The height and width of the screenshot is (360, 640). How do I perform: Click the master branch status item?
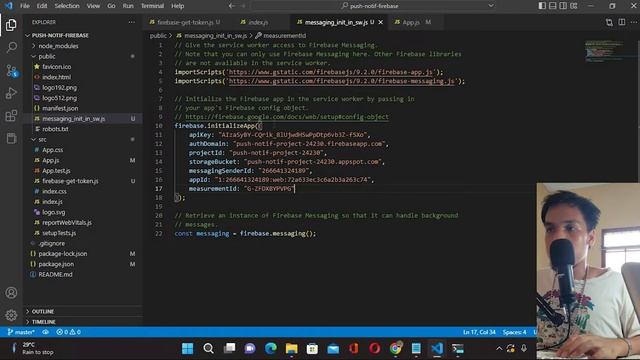[21, 332]
